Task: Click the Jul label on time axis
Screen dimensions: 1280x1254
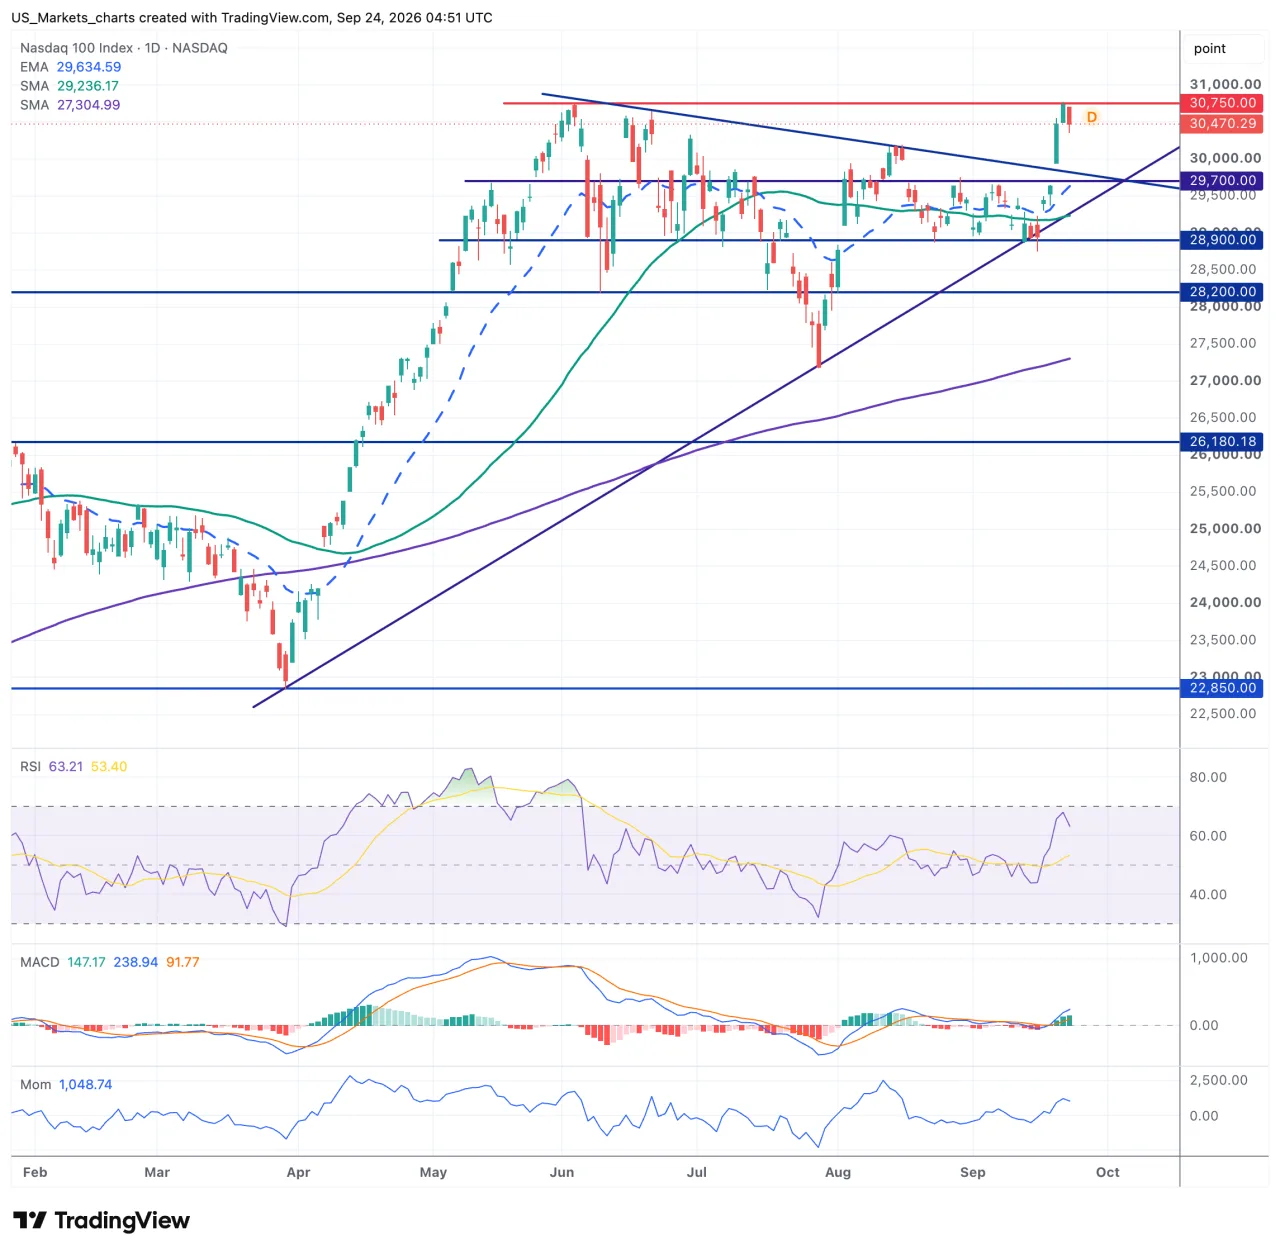Action: click(x=697, y=1172)
